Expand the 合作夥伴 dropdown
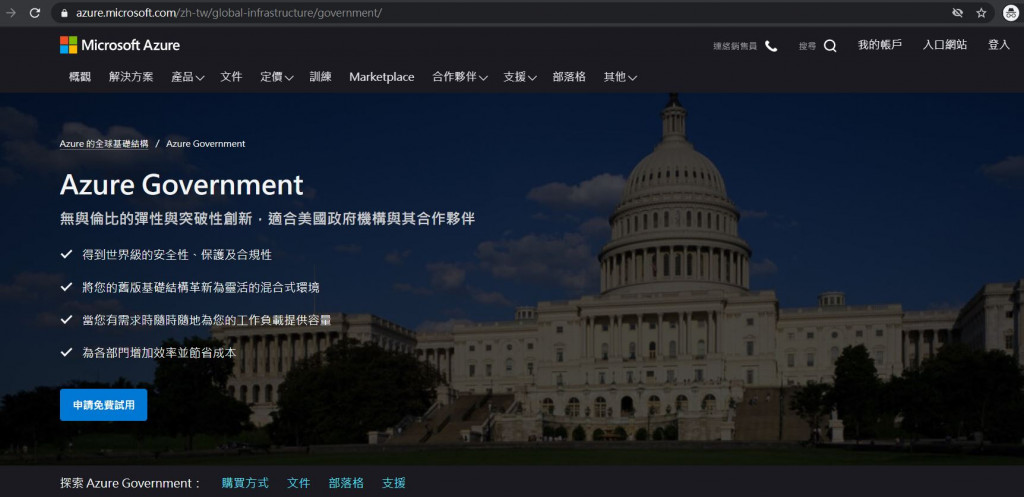This screenshot has height=497, width=1024. (460, 77)
